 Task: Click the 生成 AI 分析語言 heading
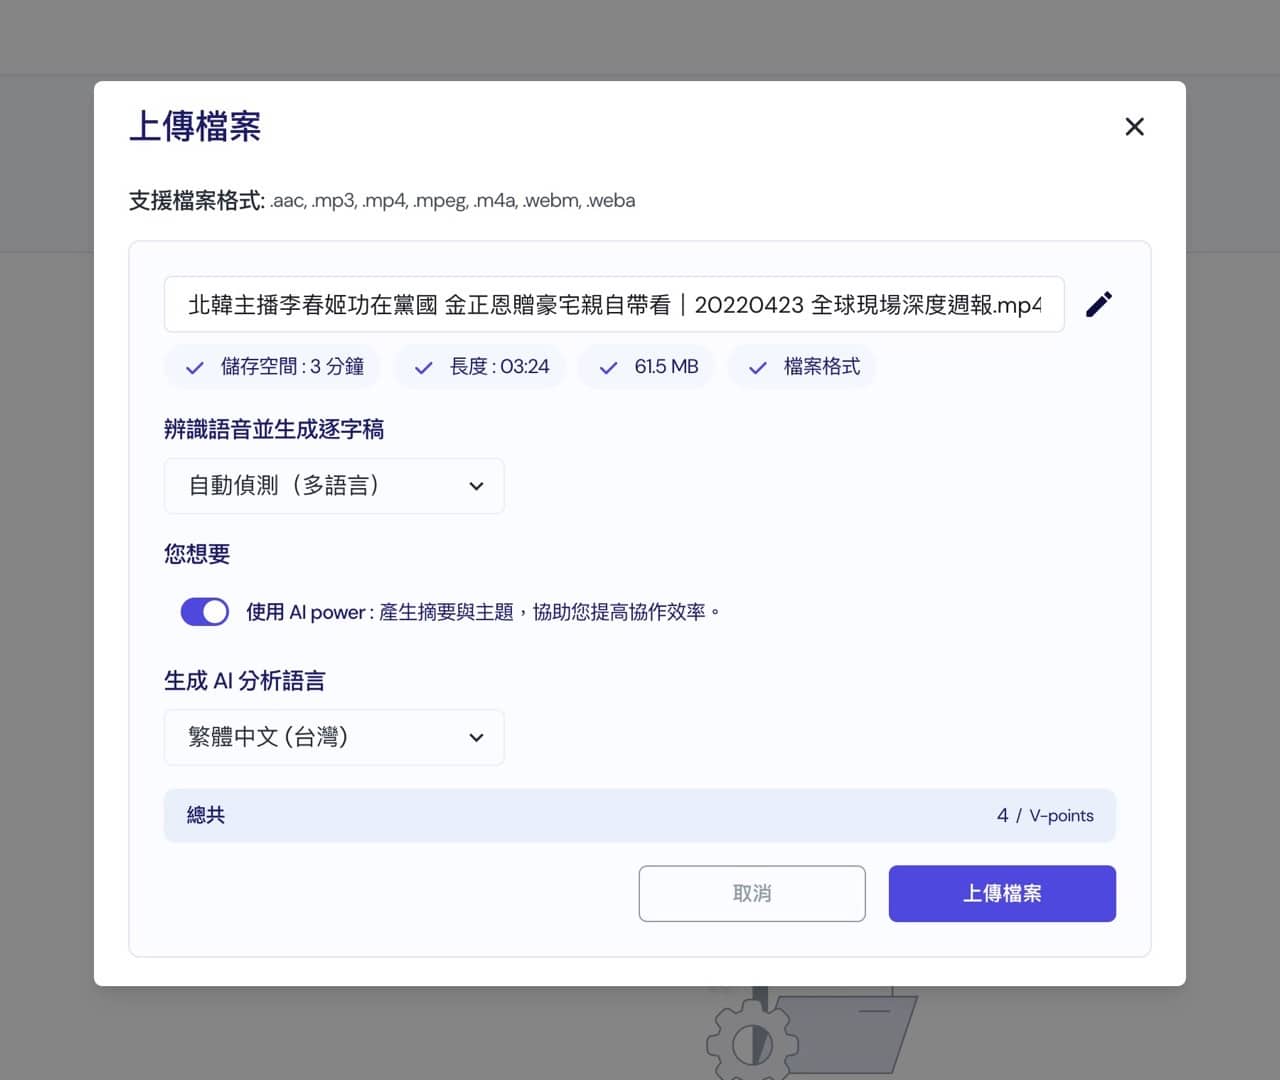click(245, 682)
